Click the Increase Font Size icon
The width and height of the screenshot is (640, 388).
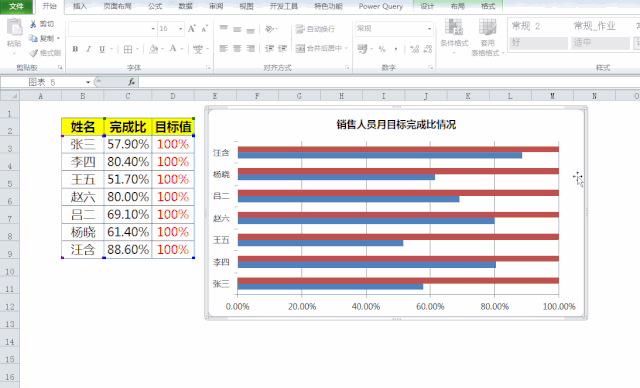tap(191, 29)
